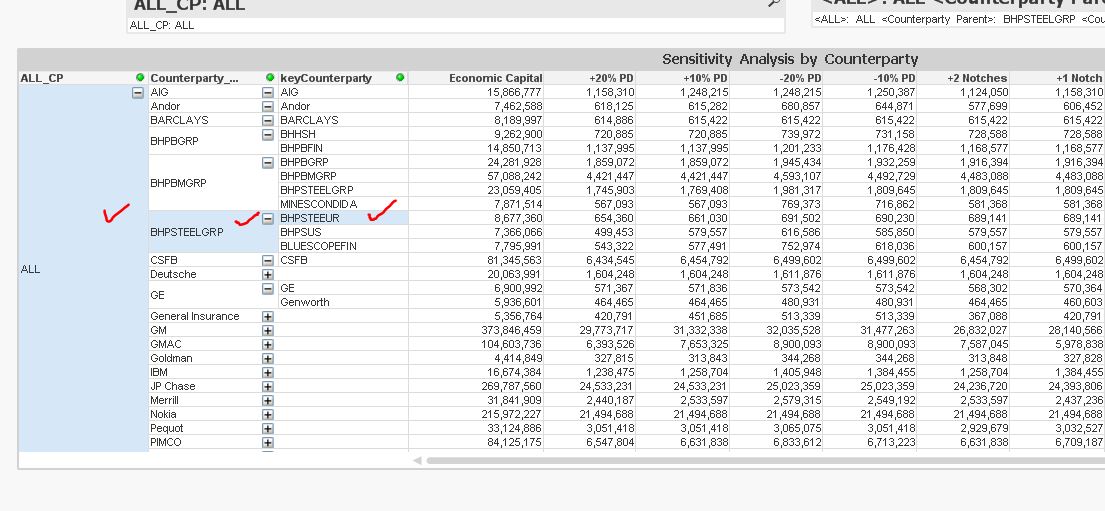
Task: Click green indicator dot in Counterparty_ header
Action: tap(270, 78)
